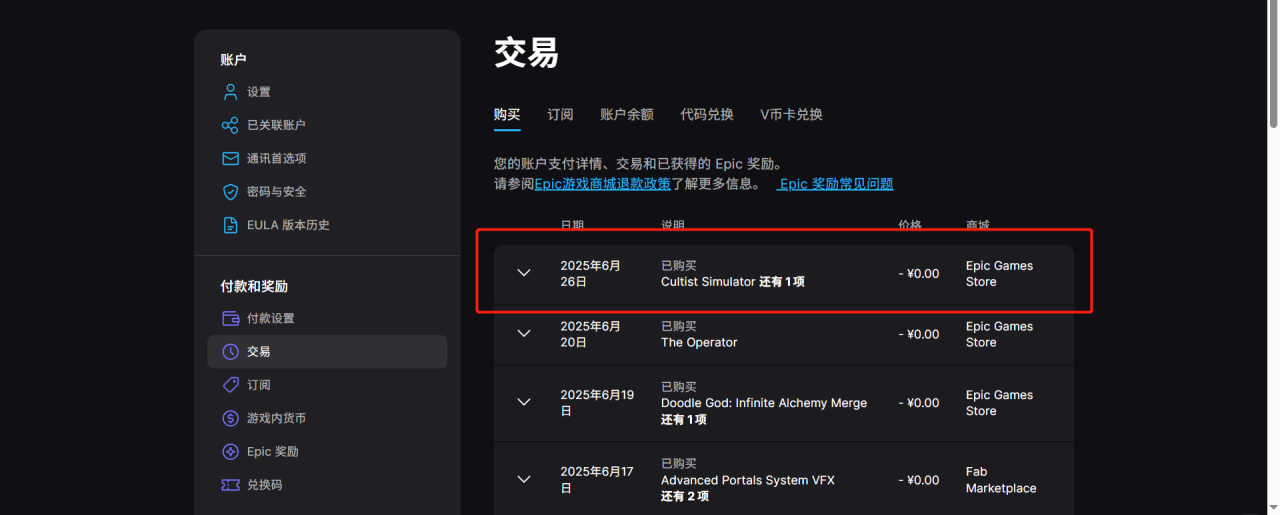
Task: Expand The Operator transaction row
Action: (x=524, y=334)
